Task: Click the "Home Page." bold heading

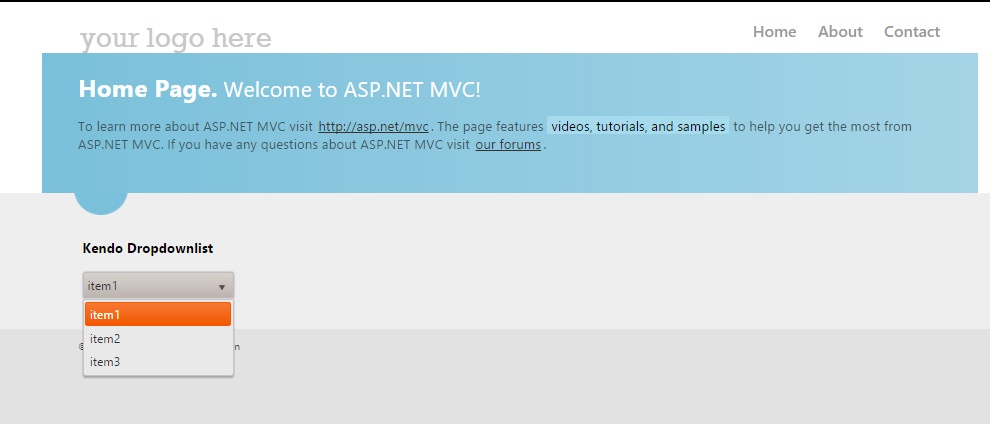Action: pos(148,89)
